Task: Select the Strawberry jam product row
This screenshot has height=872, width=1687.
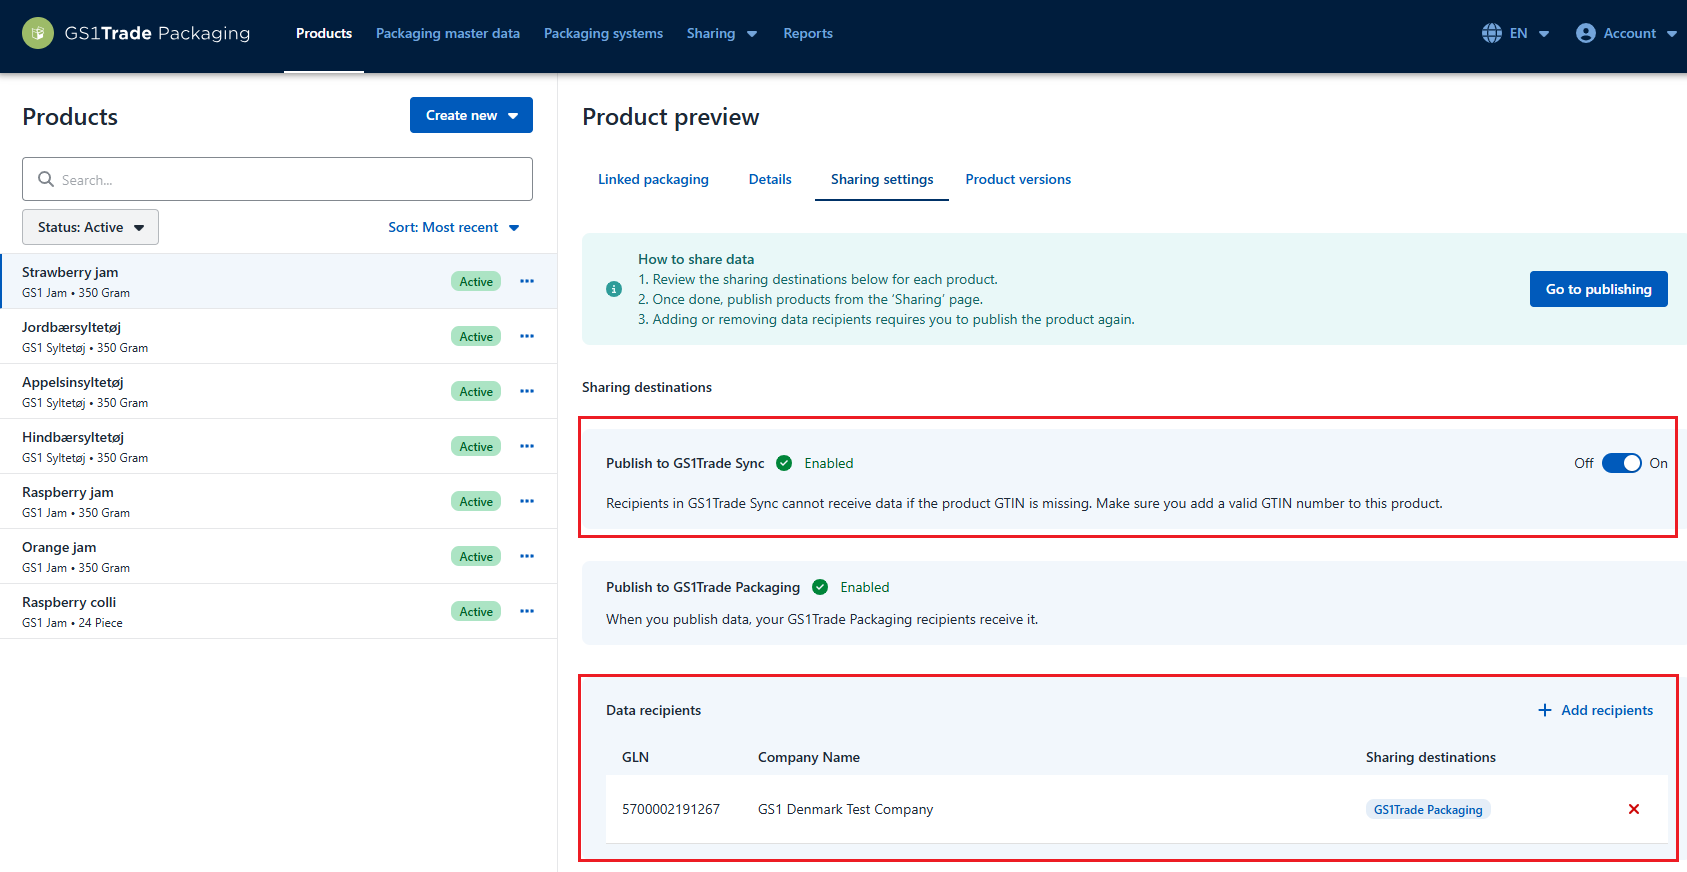Action: 278,281
